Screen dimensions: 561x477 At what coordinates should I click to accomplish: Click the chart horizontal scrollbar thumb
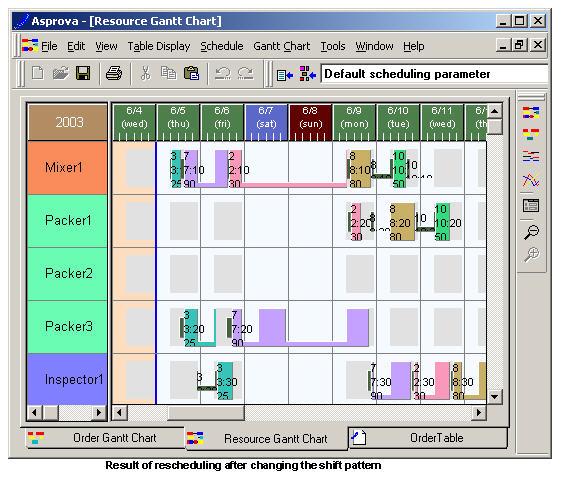click(206, 413)
